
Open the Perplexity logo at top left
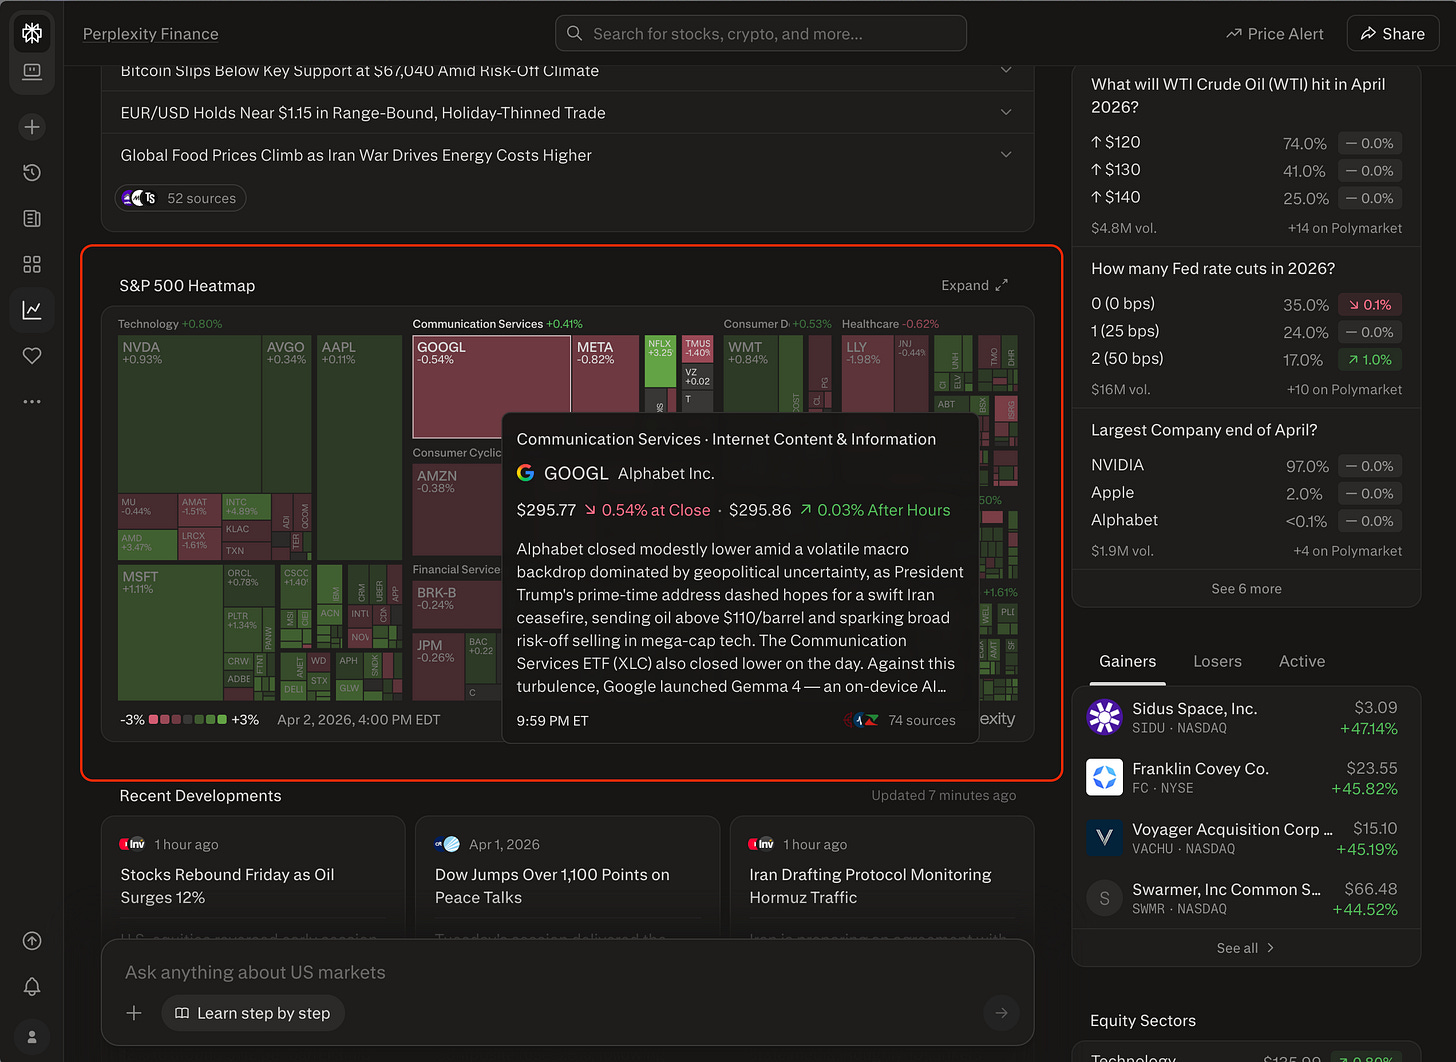pyautogui.click(x=31, y=32)
